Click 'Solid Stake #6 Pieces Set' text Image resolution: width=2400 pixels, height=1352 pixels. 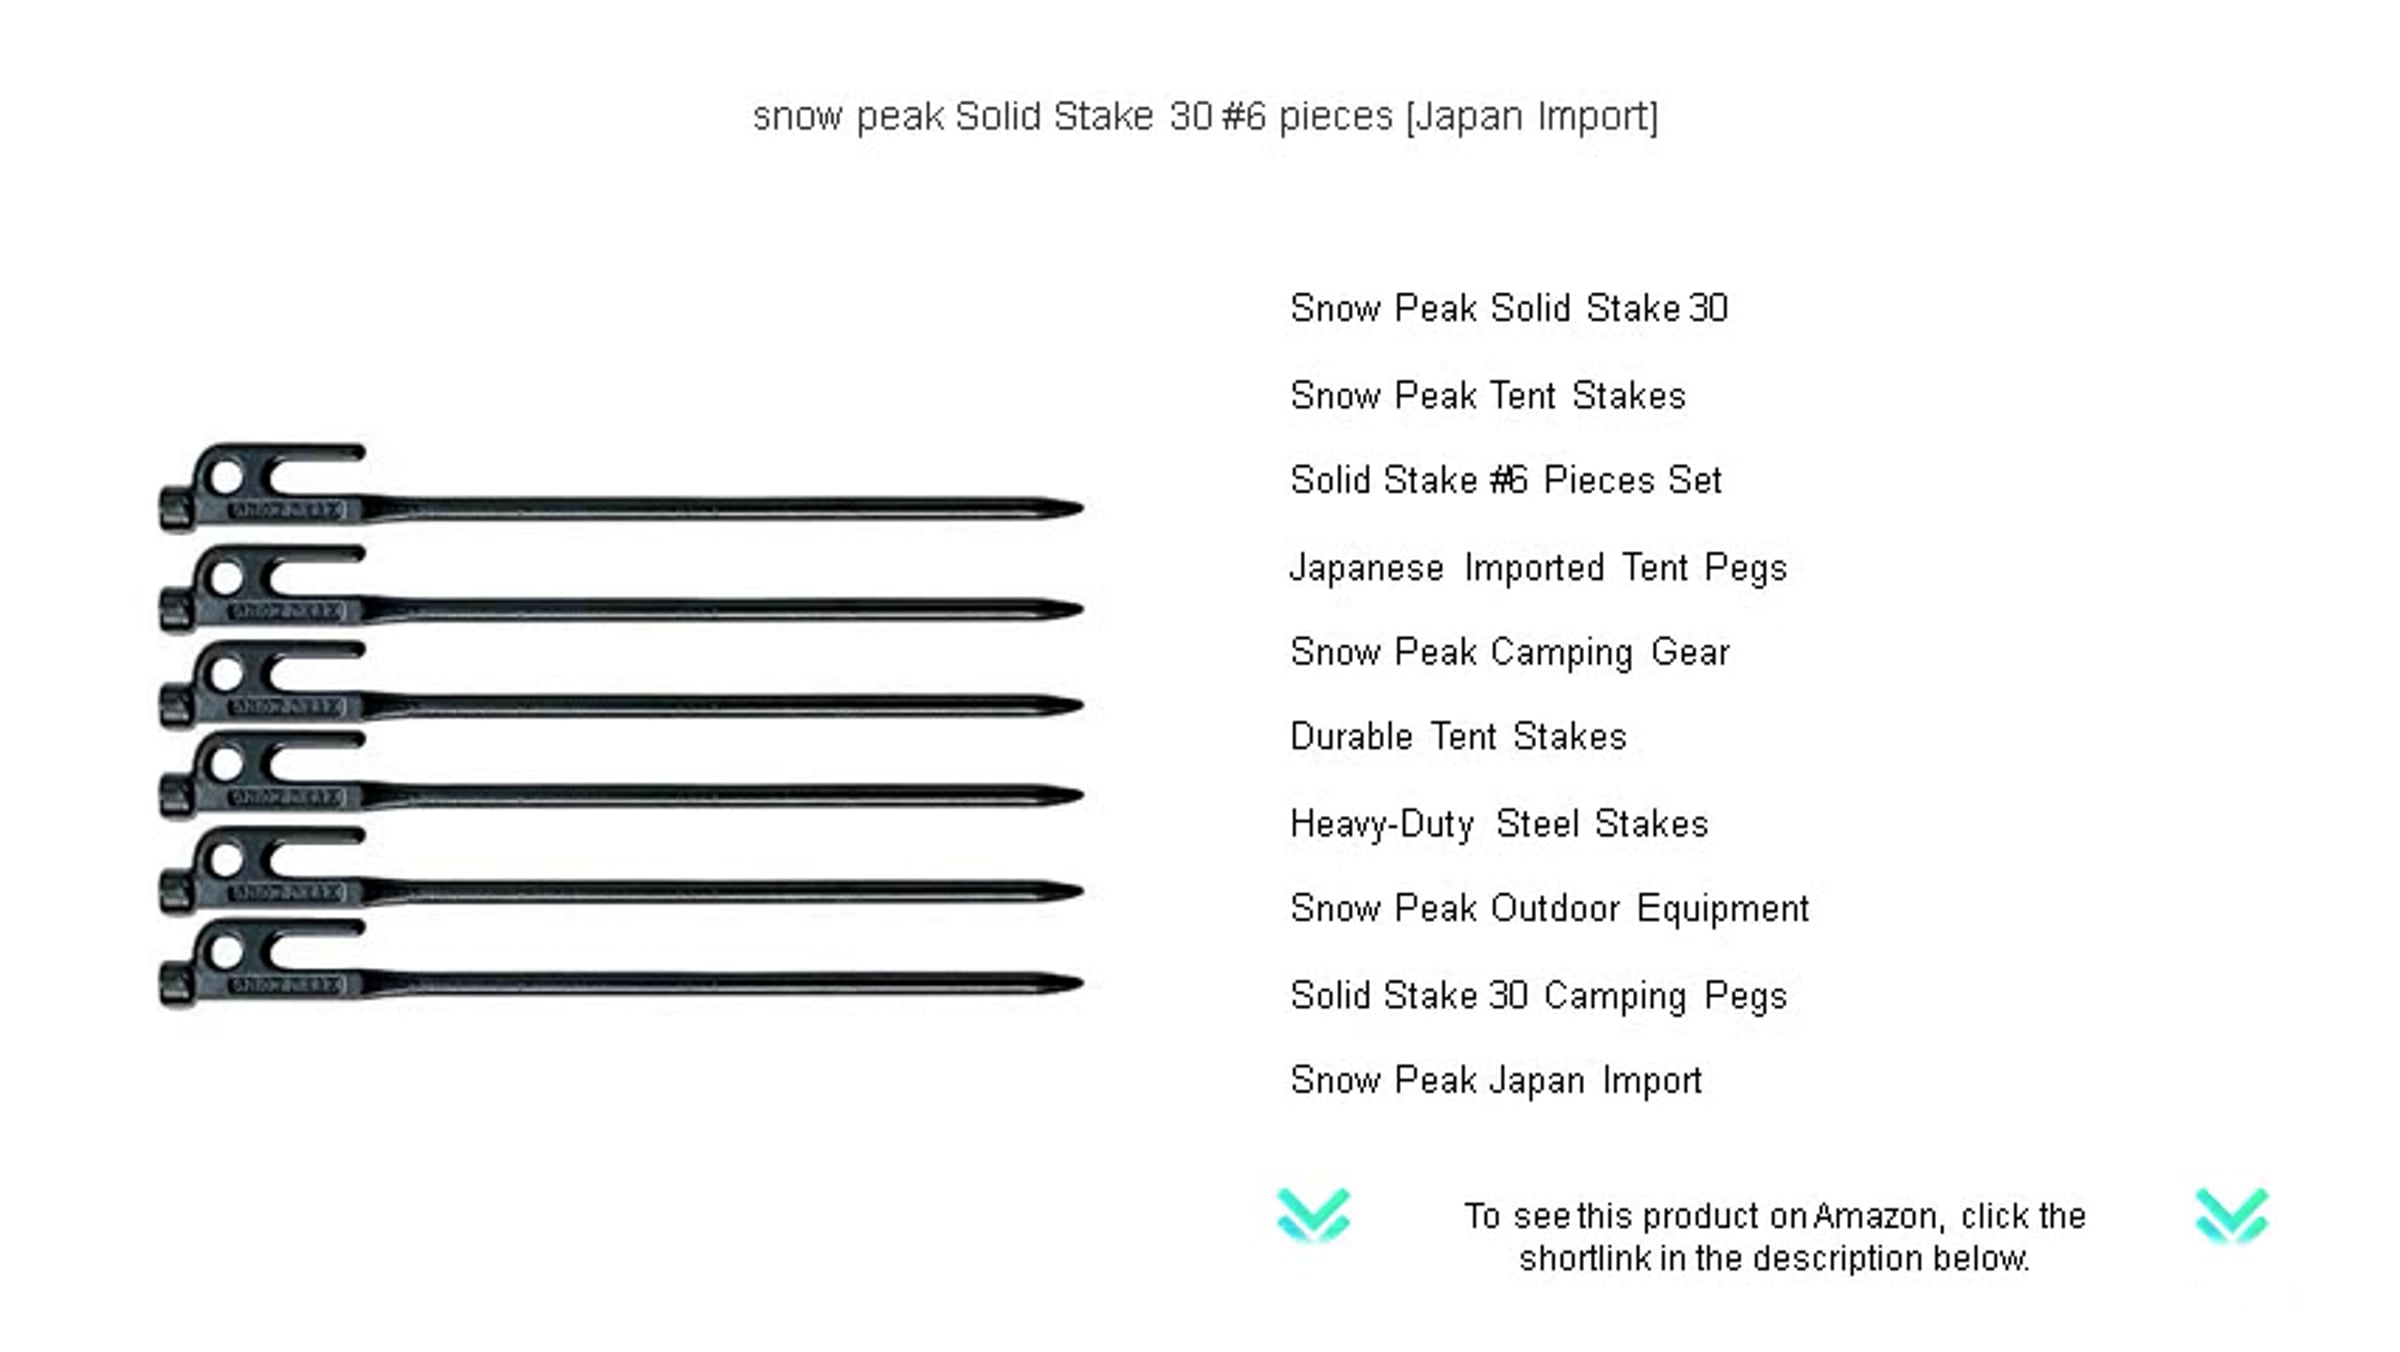(1506, 480)
